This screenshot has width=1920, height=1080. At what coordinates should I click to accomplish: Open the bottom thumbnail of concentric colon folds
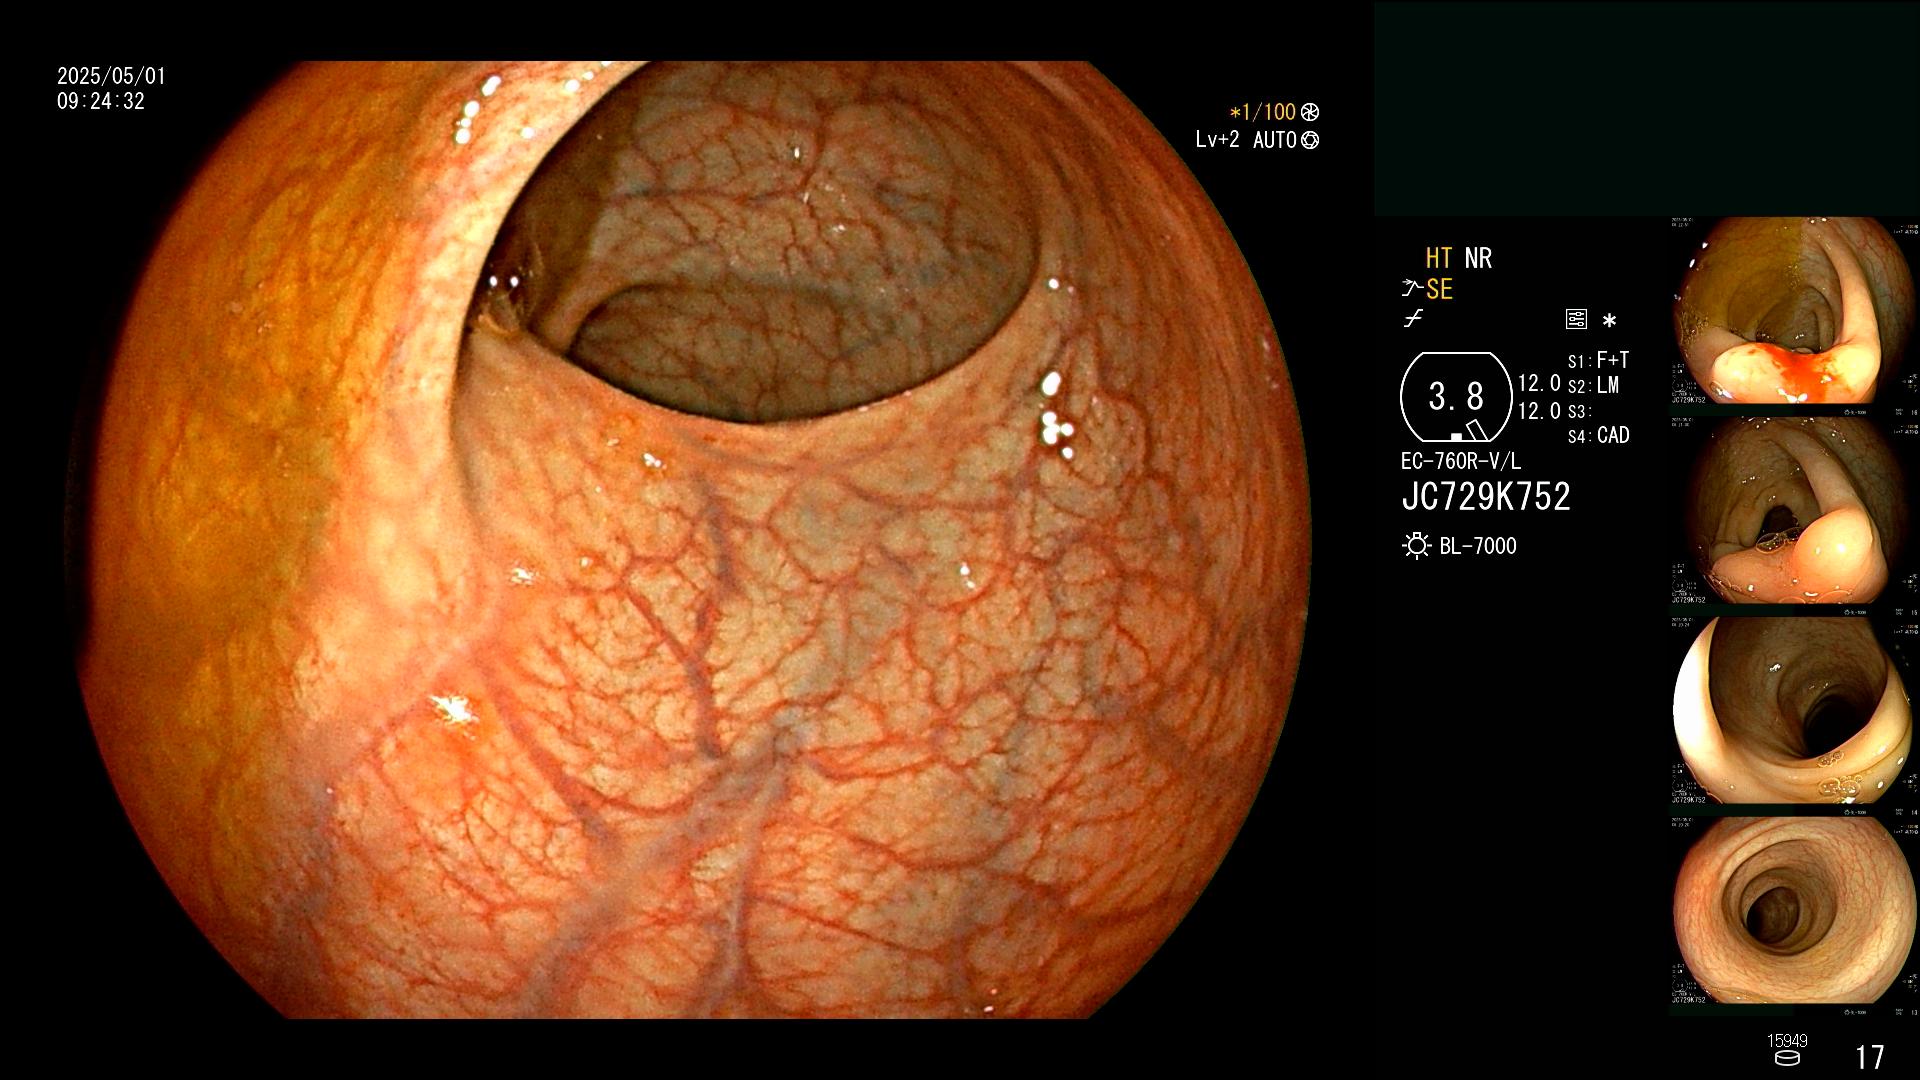pyautogui.click(x=1794, y=912)
